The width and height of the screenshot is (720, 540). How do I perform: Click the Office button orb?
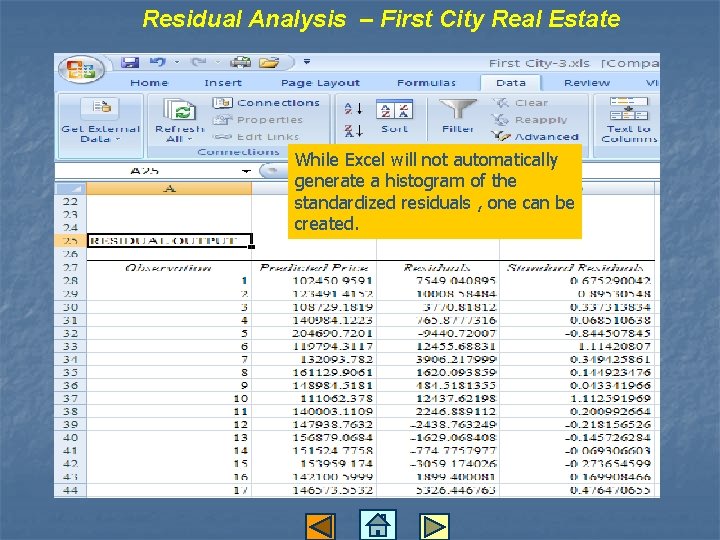coord(81,69)
